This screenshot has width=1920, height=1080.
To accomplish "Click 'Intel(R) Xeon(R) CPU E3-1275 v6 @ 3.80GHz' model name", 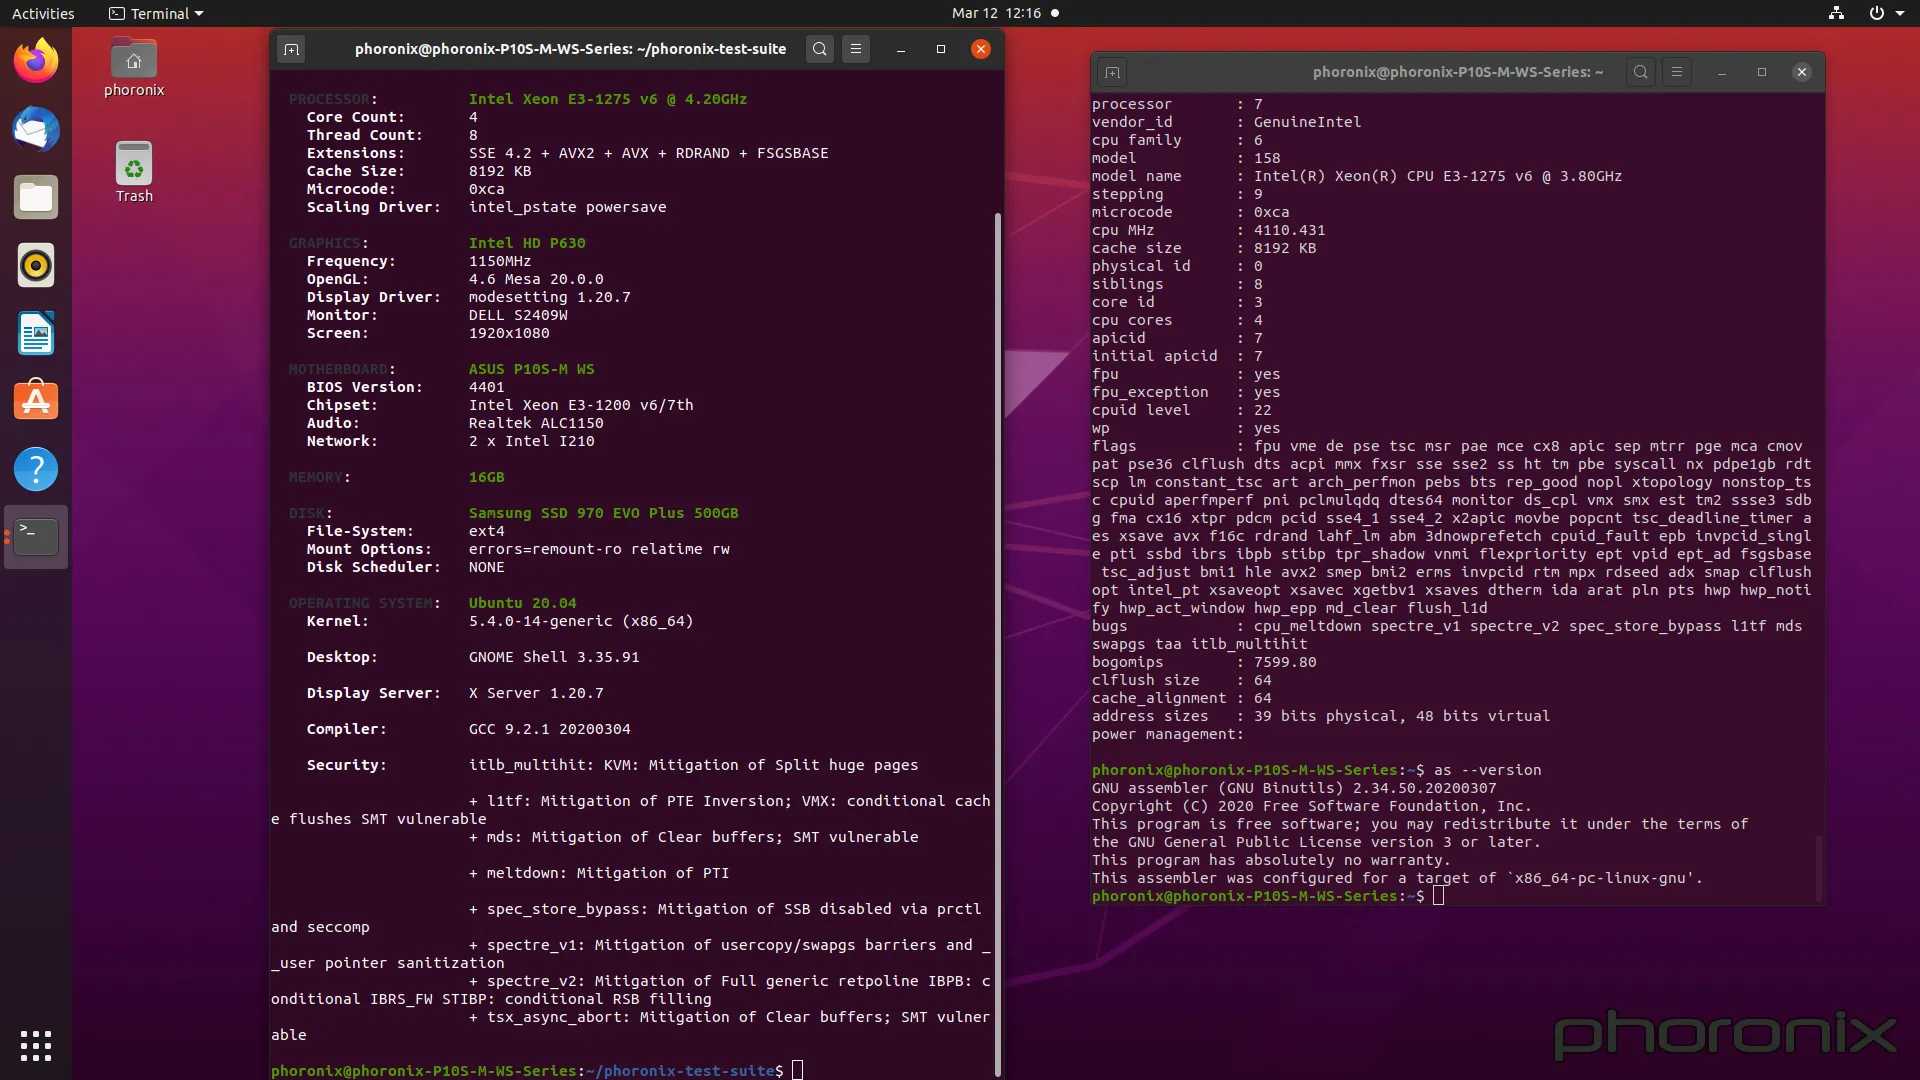I will click(x=1438, y=176).
